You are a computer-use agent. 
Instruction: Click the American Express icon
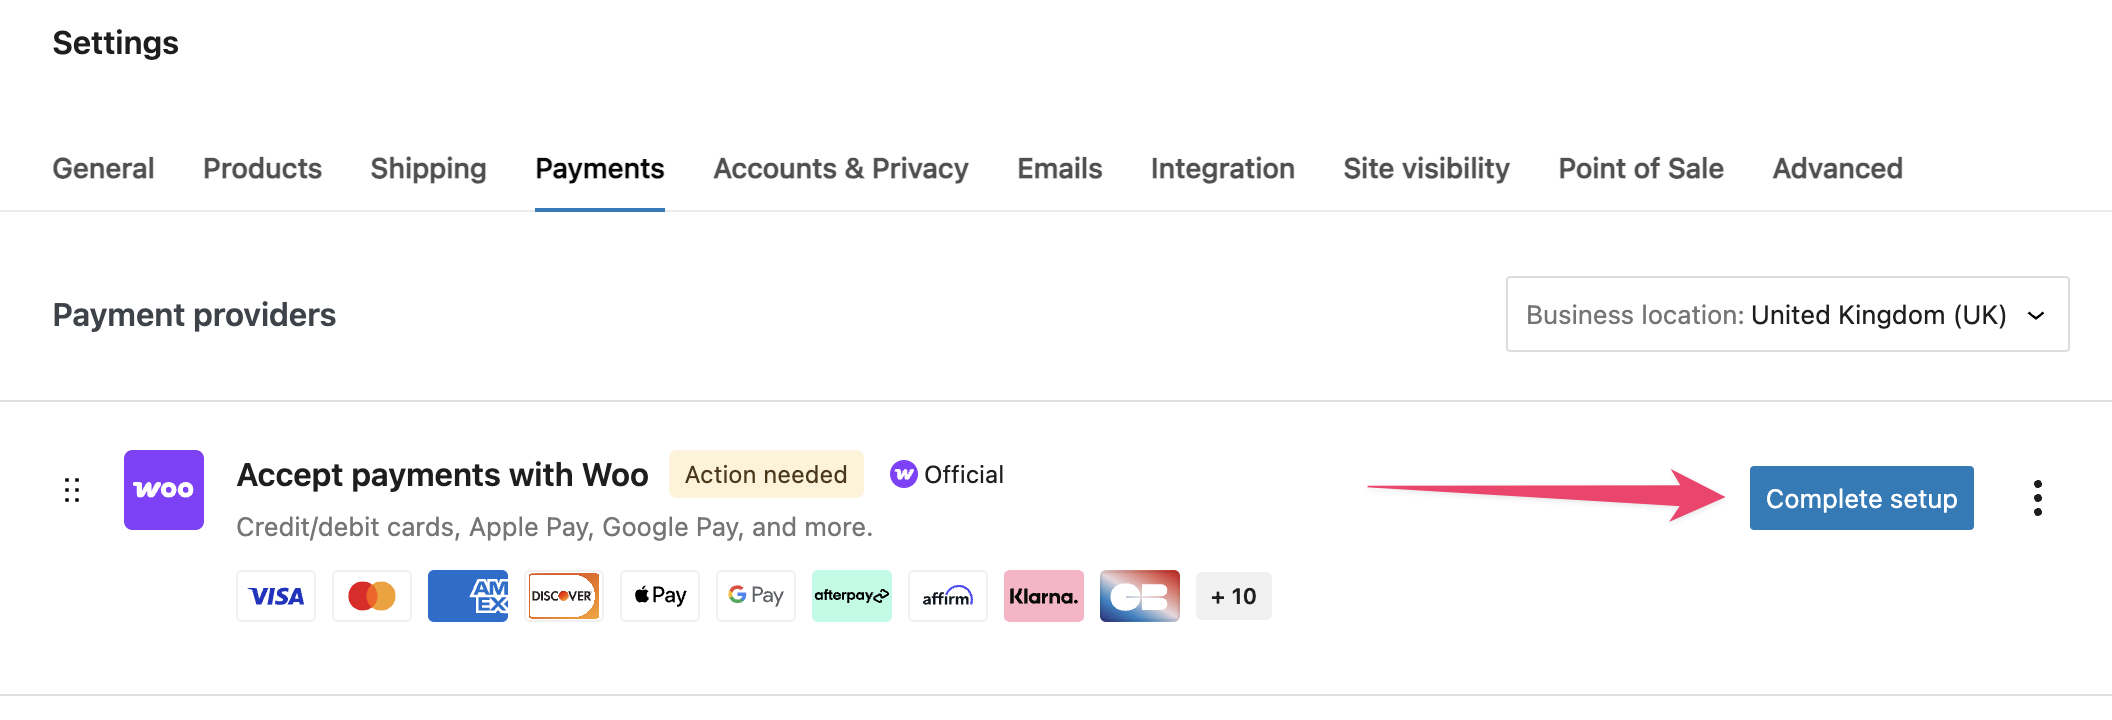click(x=468, y=596)
